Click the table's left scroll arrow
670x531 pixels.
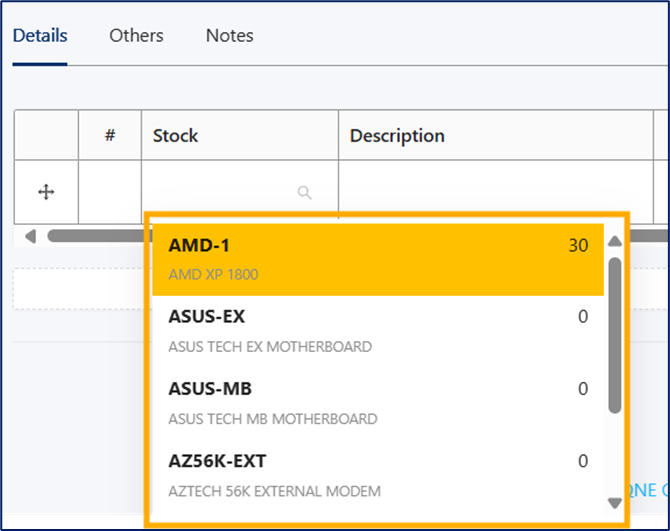[30, 236]
